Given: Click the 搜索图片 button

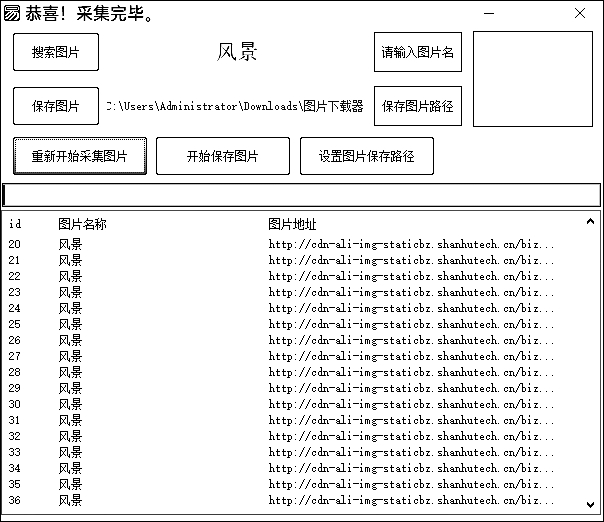Looking at the screenshot, I should [x=56, y=52].
